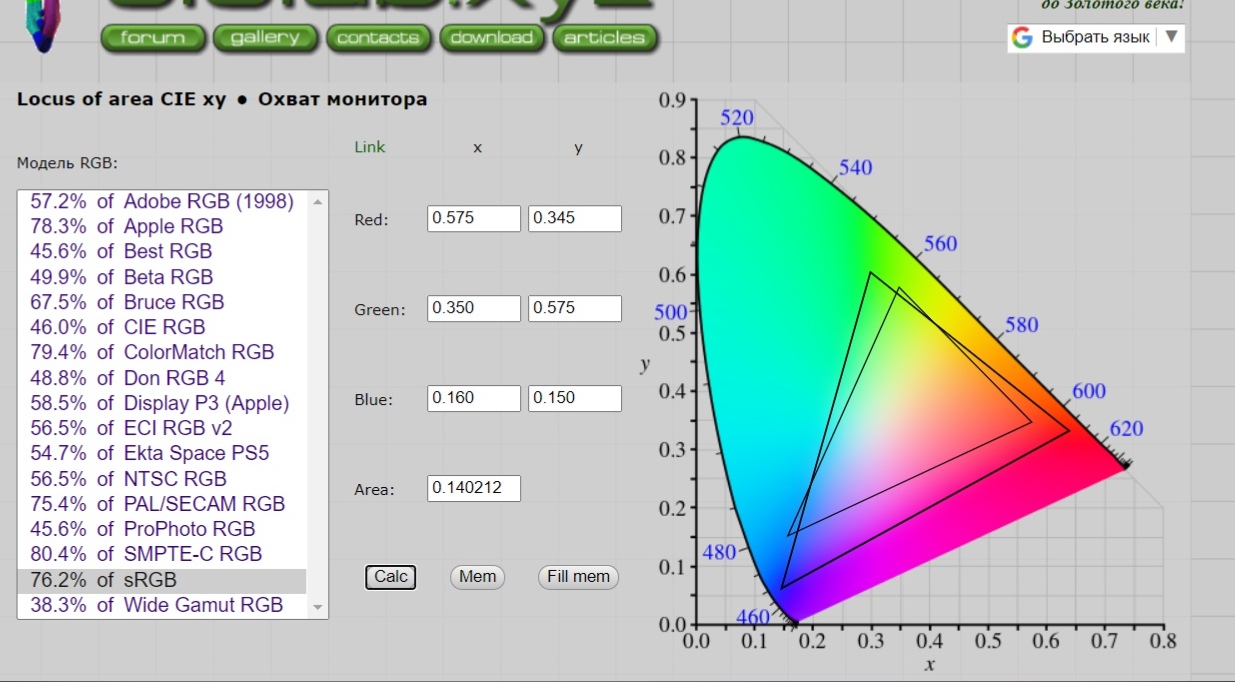Select PAL/SECAM RGB in the model list

[162, 504]
